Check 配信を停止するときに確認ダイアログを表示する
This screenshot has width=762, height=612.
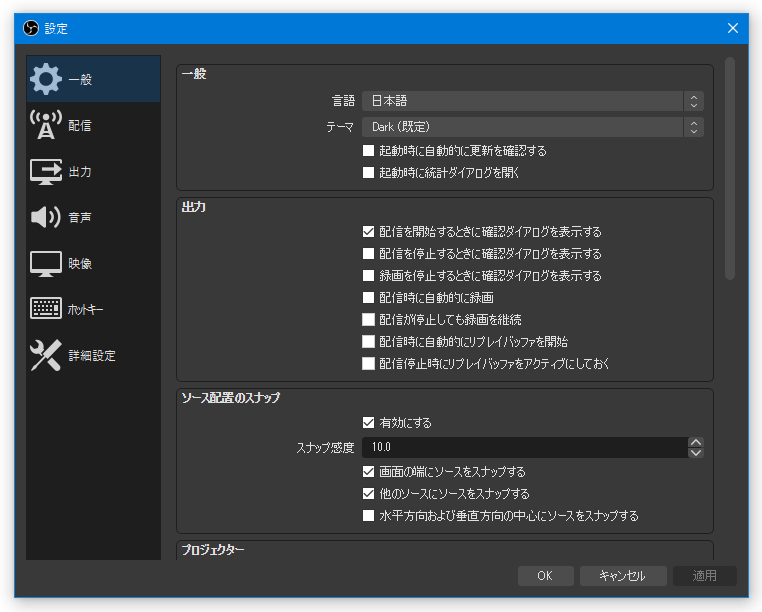pos(368,253)
